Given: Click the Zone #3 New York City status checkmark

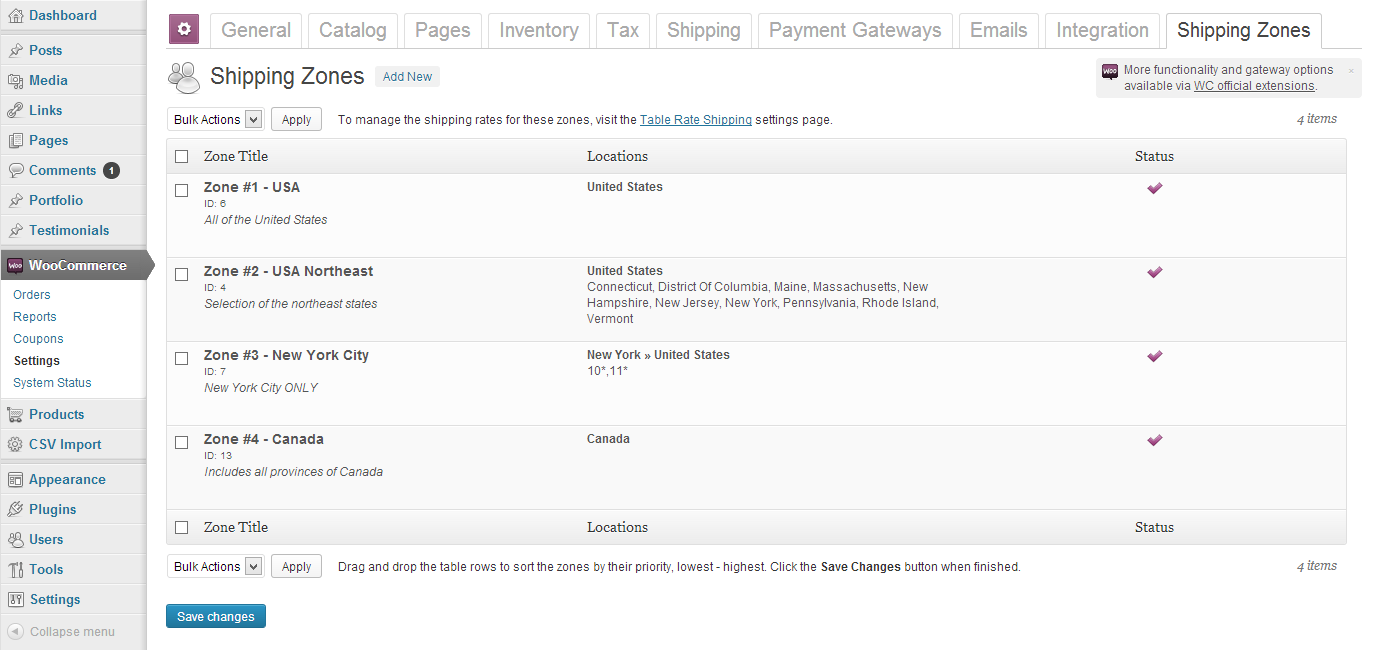Looking at the screenshot, I should pyautogui.click(x=1154, y=356).
